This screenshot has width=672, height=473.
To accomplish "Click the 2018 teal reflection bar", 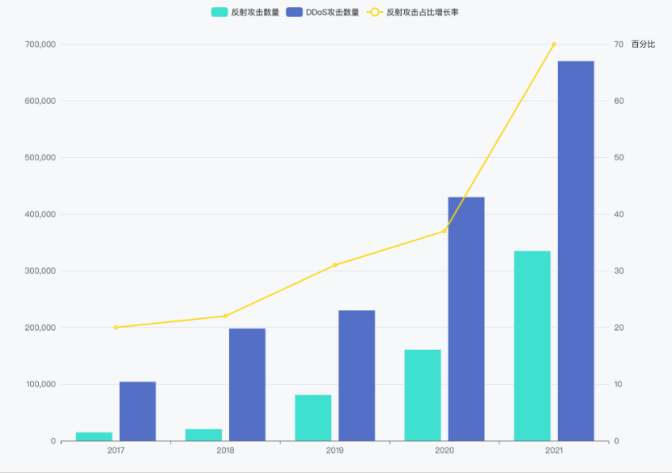I will coord(203,434).
